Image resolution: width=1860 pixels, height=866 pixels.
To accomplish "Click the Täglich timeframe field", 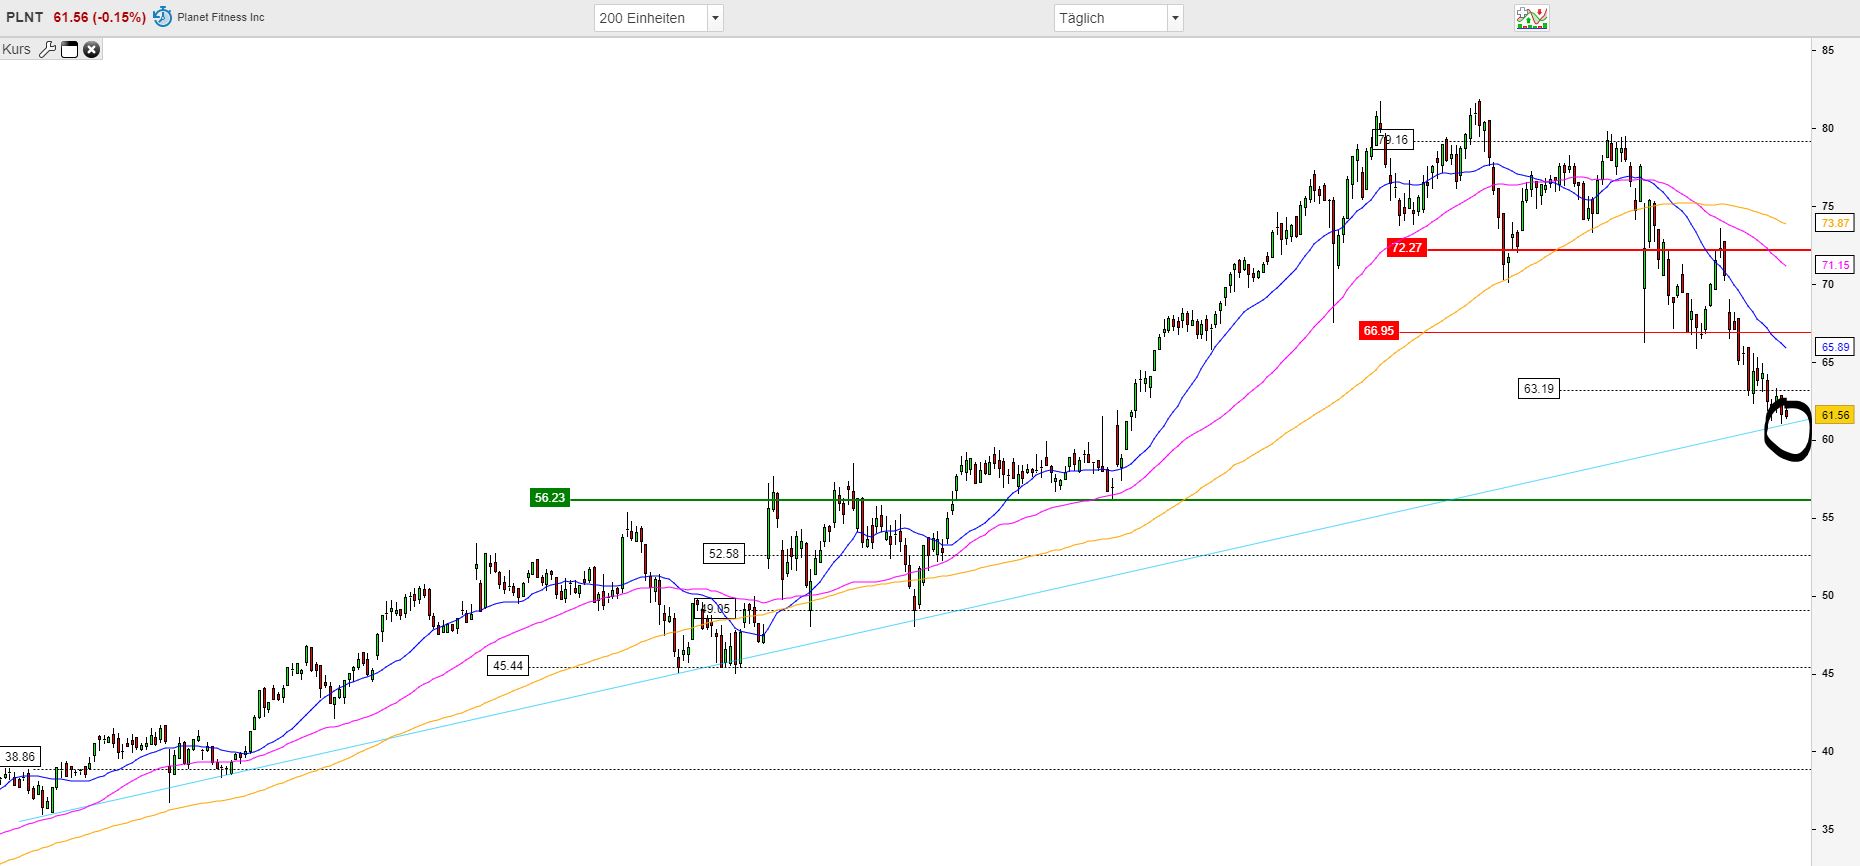I will click(x=1111, y=18).
